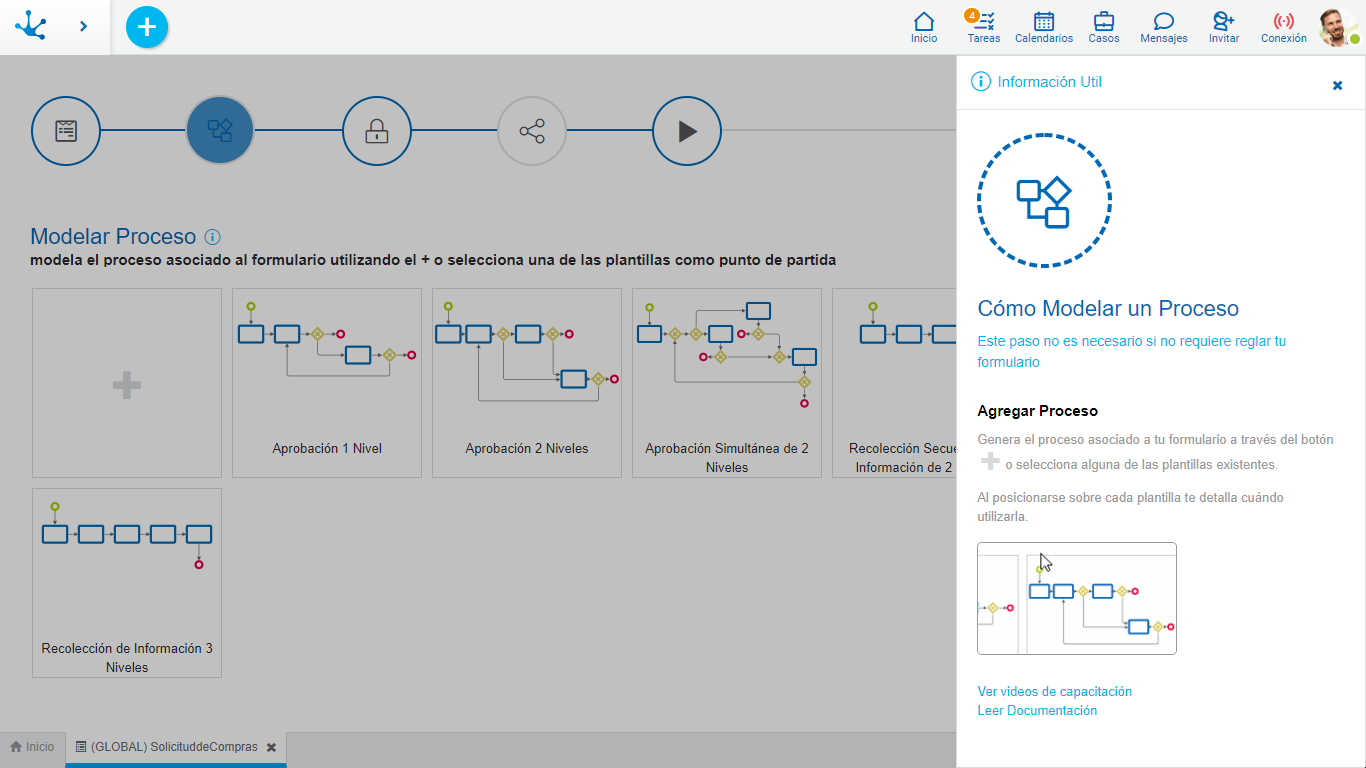Open Tareas task list
1366x768 pixels.
tap(983, 27)
